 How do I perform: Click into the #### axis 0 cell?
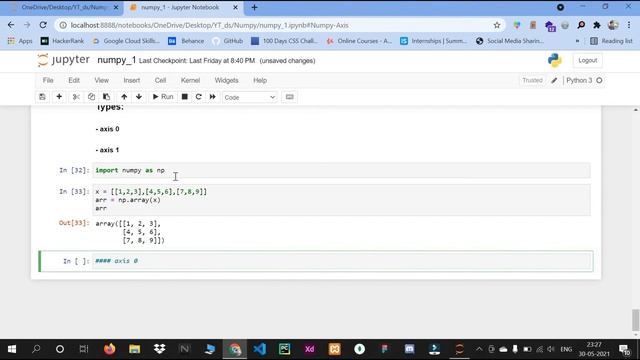341,261
